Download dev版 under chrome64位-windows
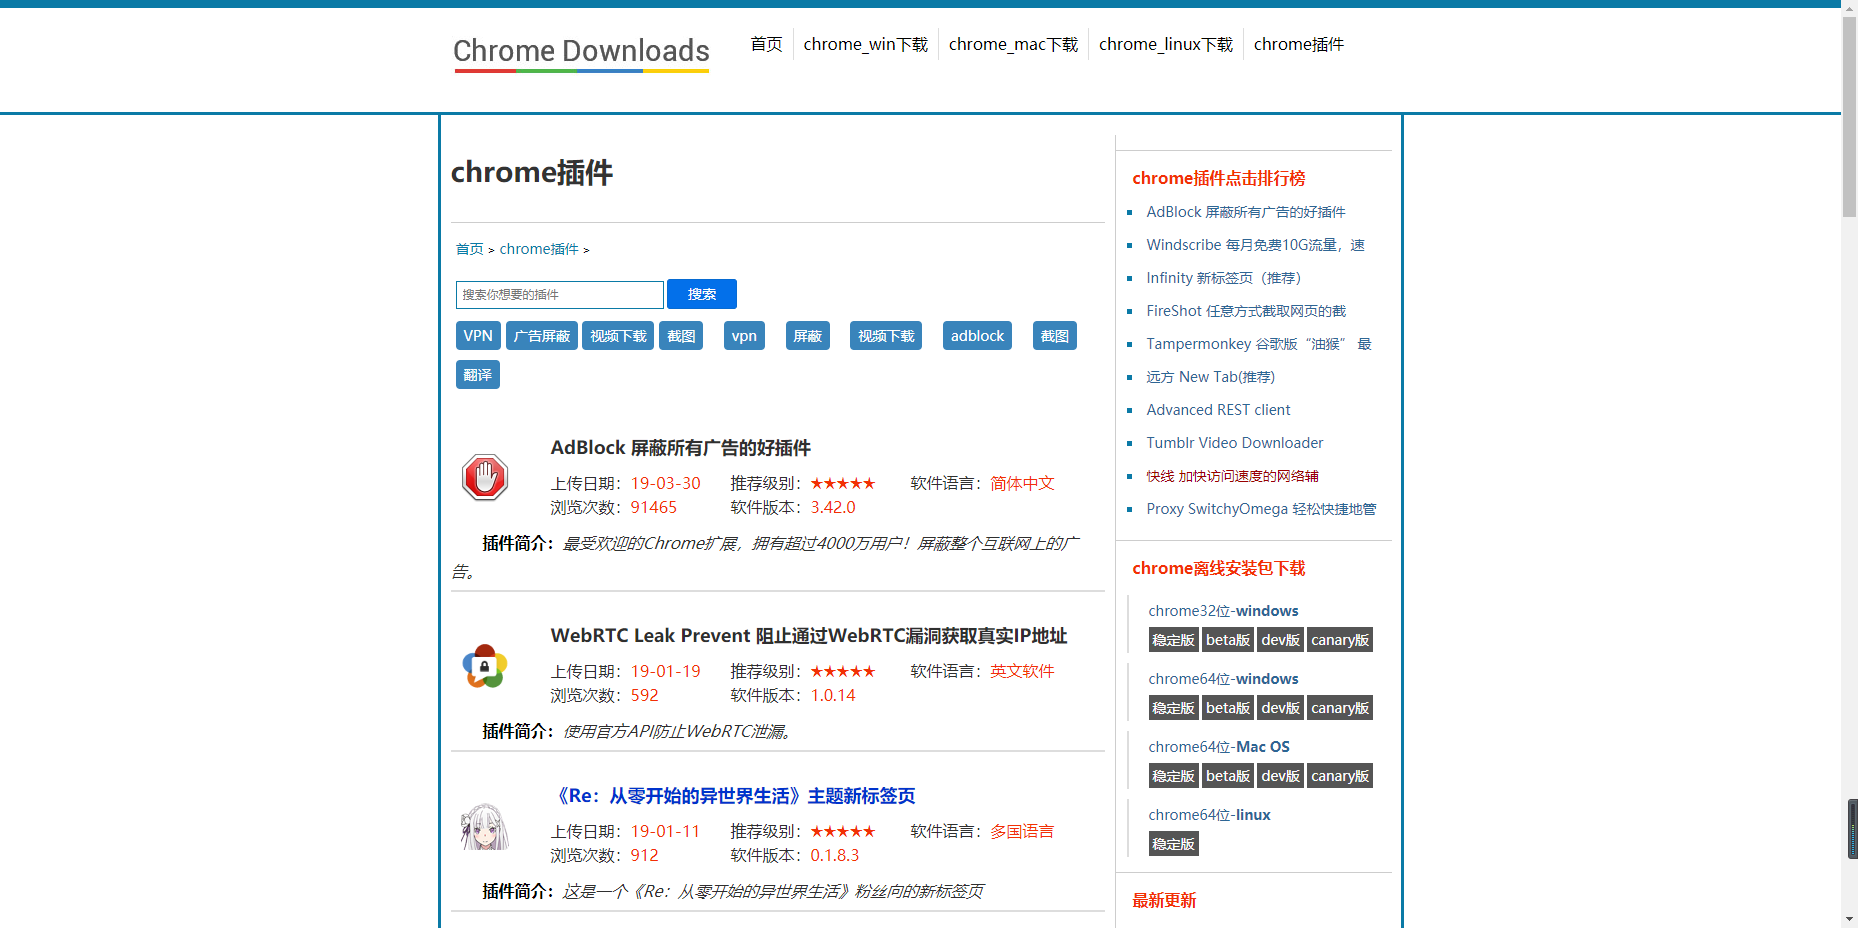1858x928 pixels. click(x=1281, y=708)
